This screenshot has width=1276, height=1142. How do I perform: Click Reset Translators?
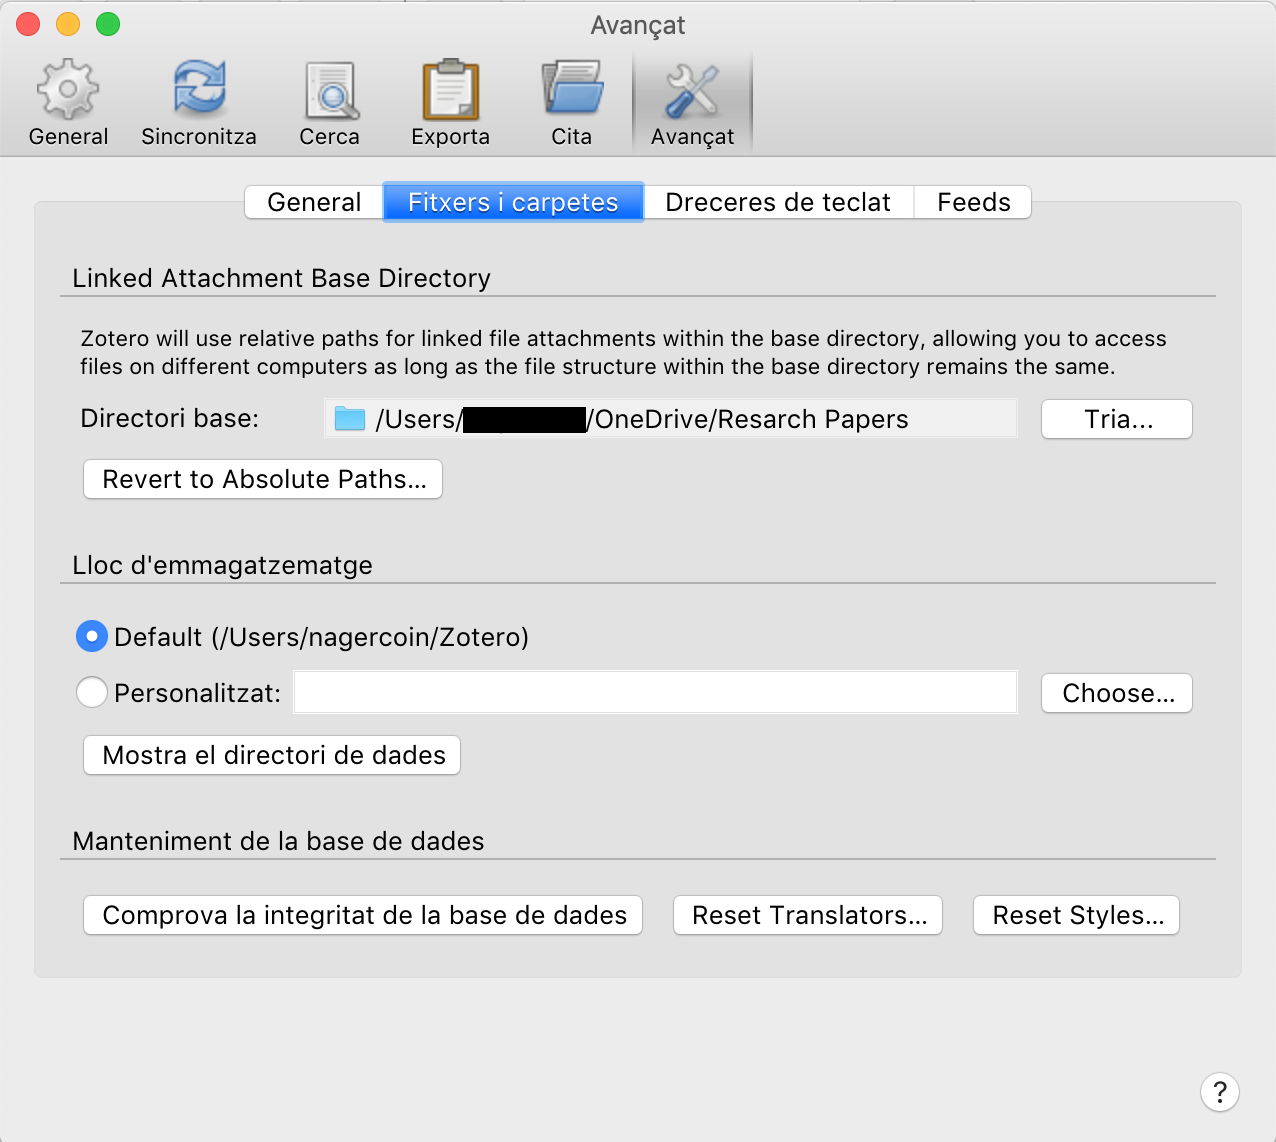click(807, 914)
